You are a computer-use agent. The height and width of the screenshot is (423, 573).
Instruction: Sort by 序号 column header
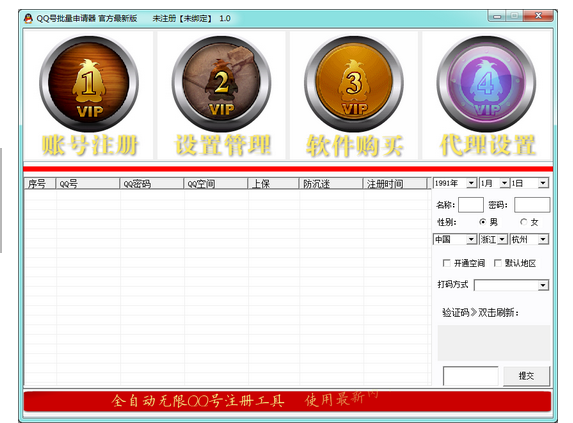click(x=40, y=184)
